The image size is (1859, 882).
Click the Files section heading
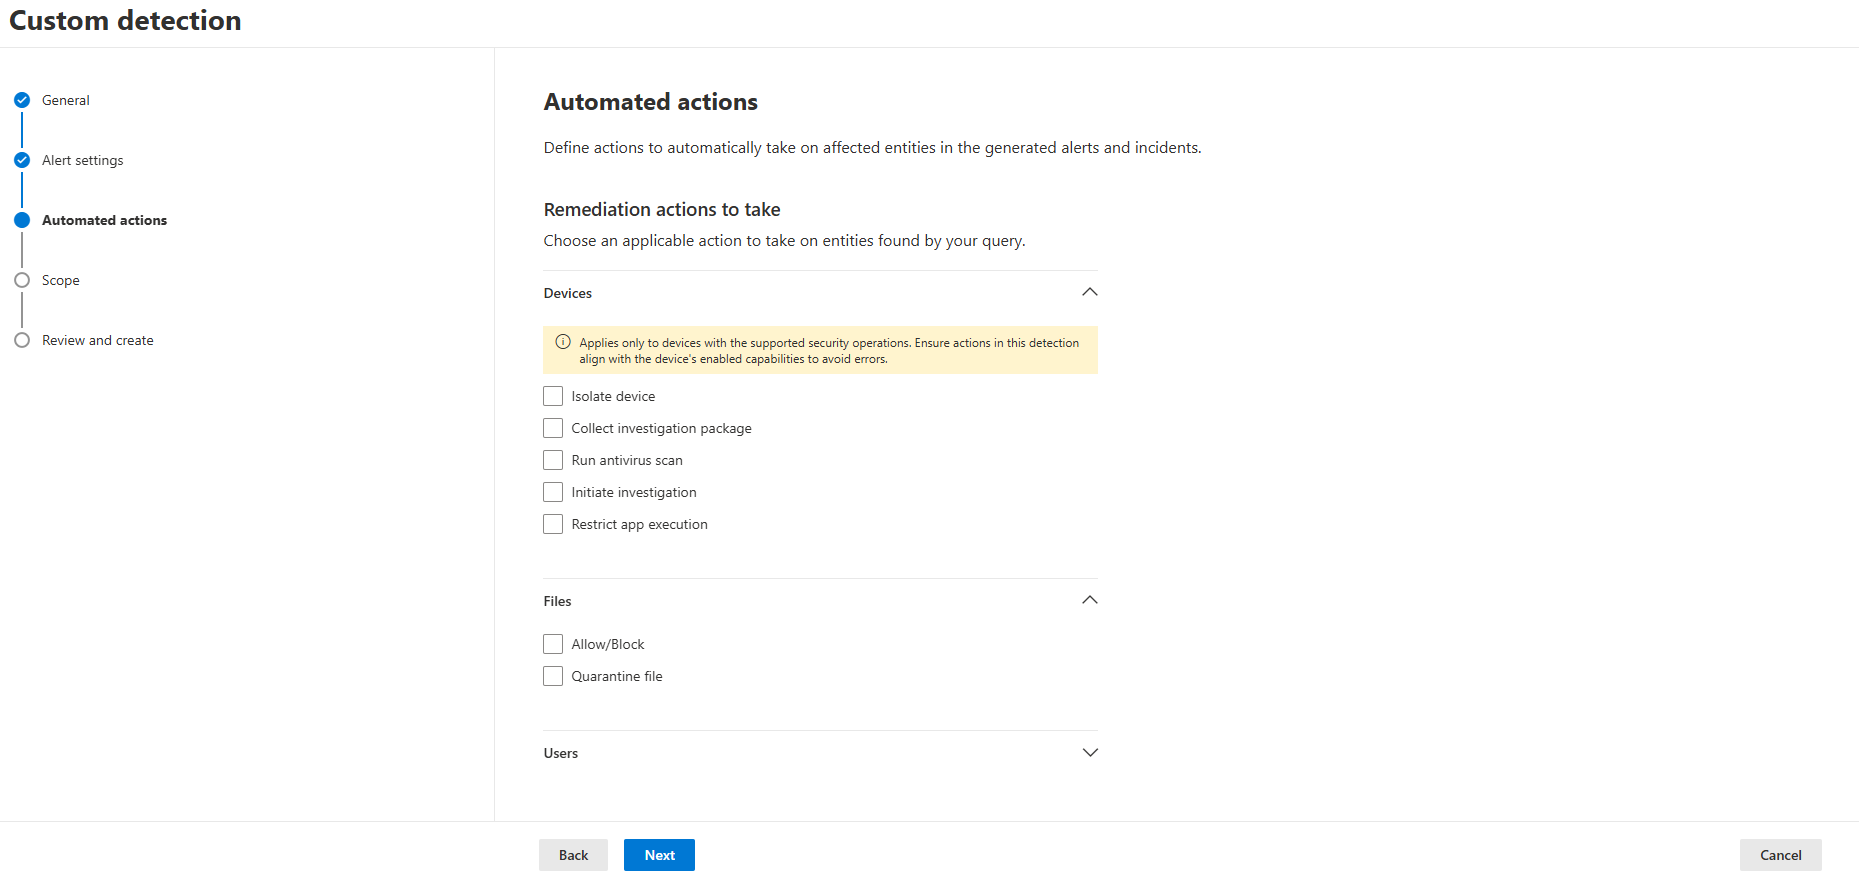[558, 601]
